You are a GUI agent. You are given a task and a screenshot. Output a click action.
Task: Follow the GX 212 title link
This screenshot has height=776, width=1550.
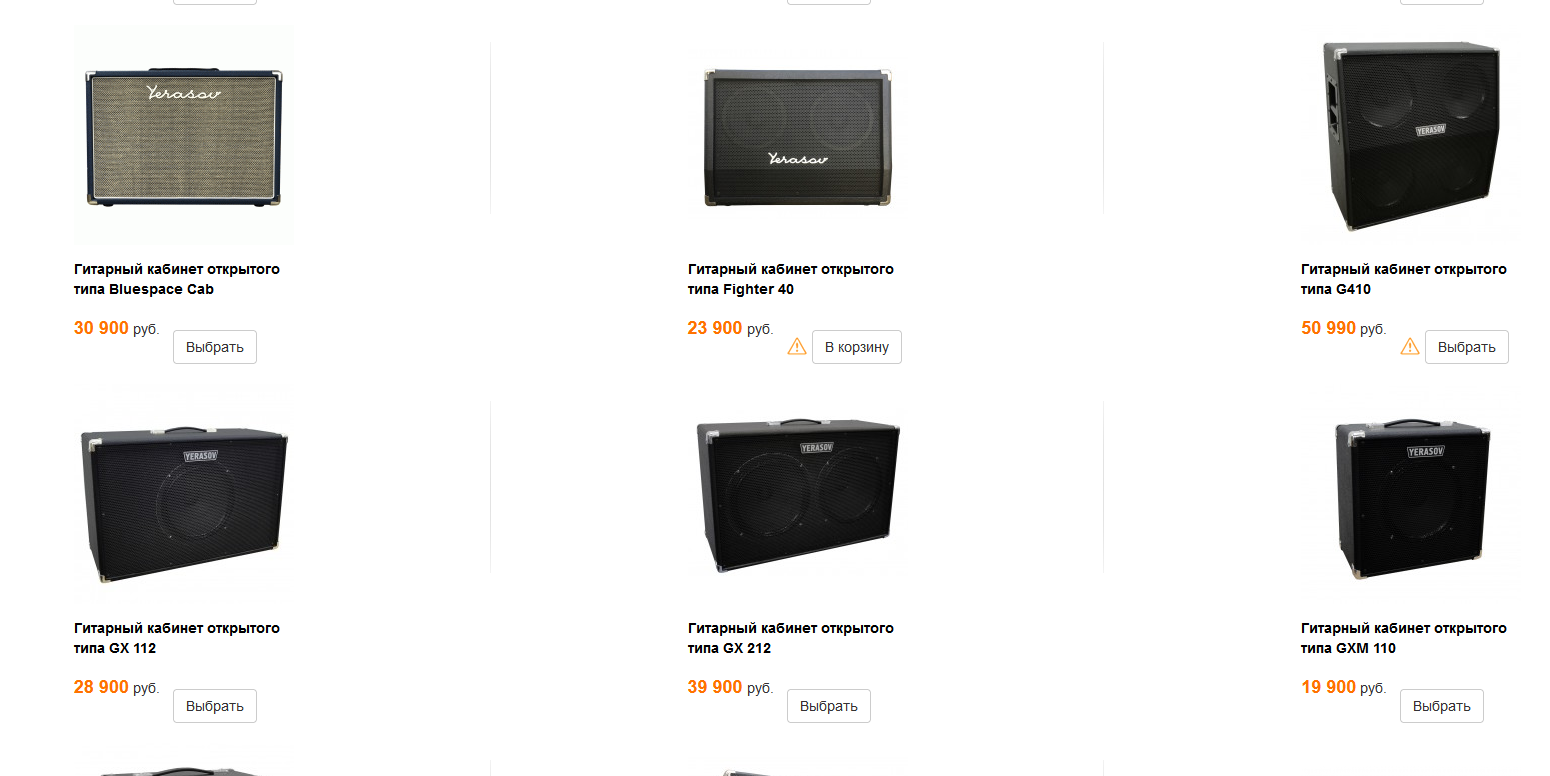coord(791,638)
